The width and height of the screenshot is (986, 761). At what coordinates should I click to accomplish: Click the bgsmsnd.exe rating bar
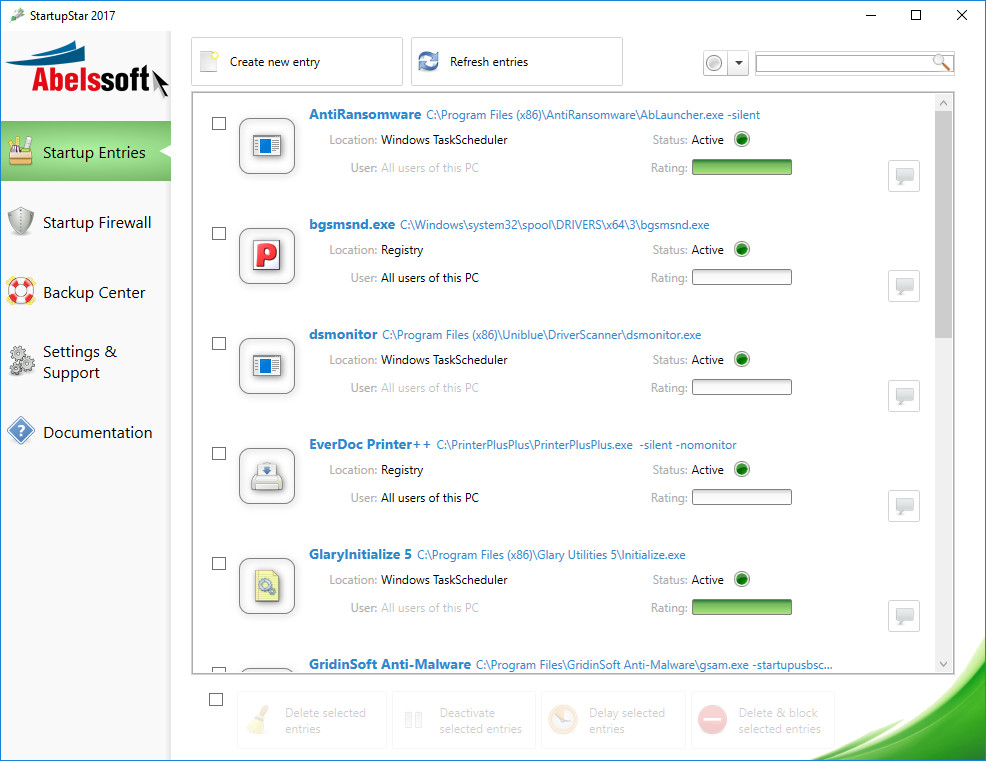(742, 277)
